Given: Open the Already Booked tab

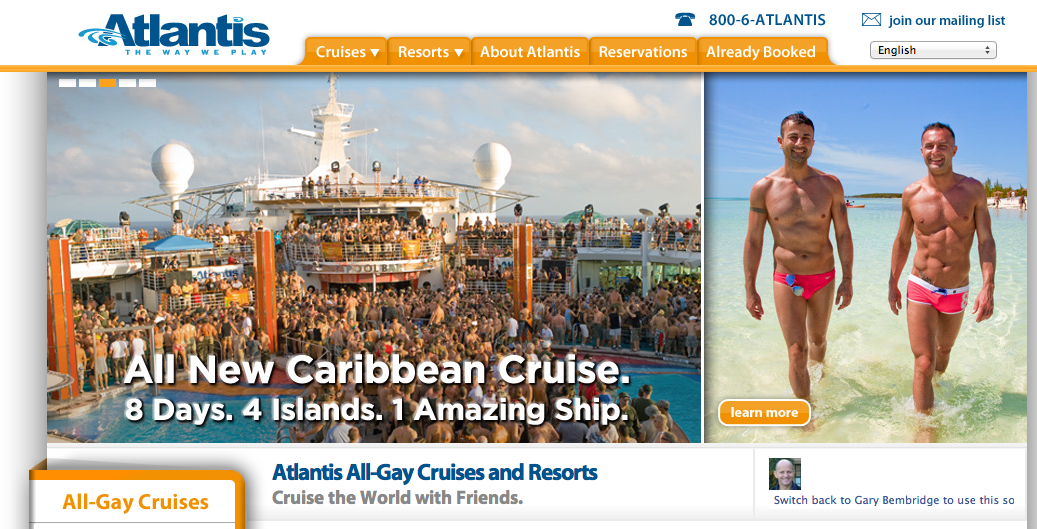Looking at the screenshot, I should coord(761,52).
